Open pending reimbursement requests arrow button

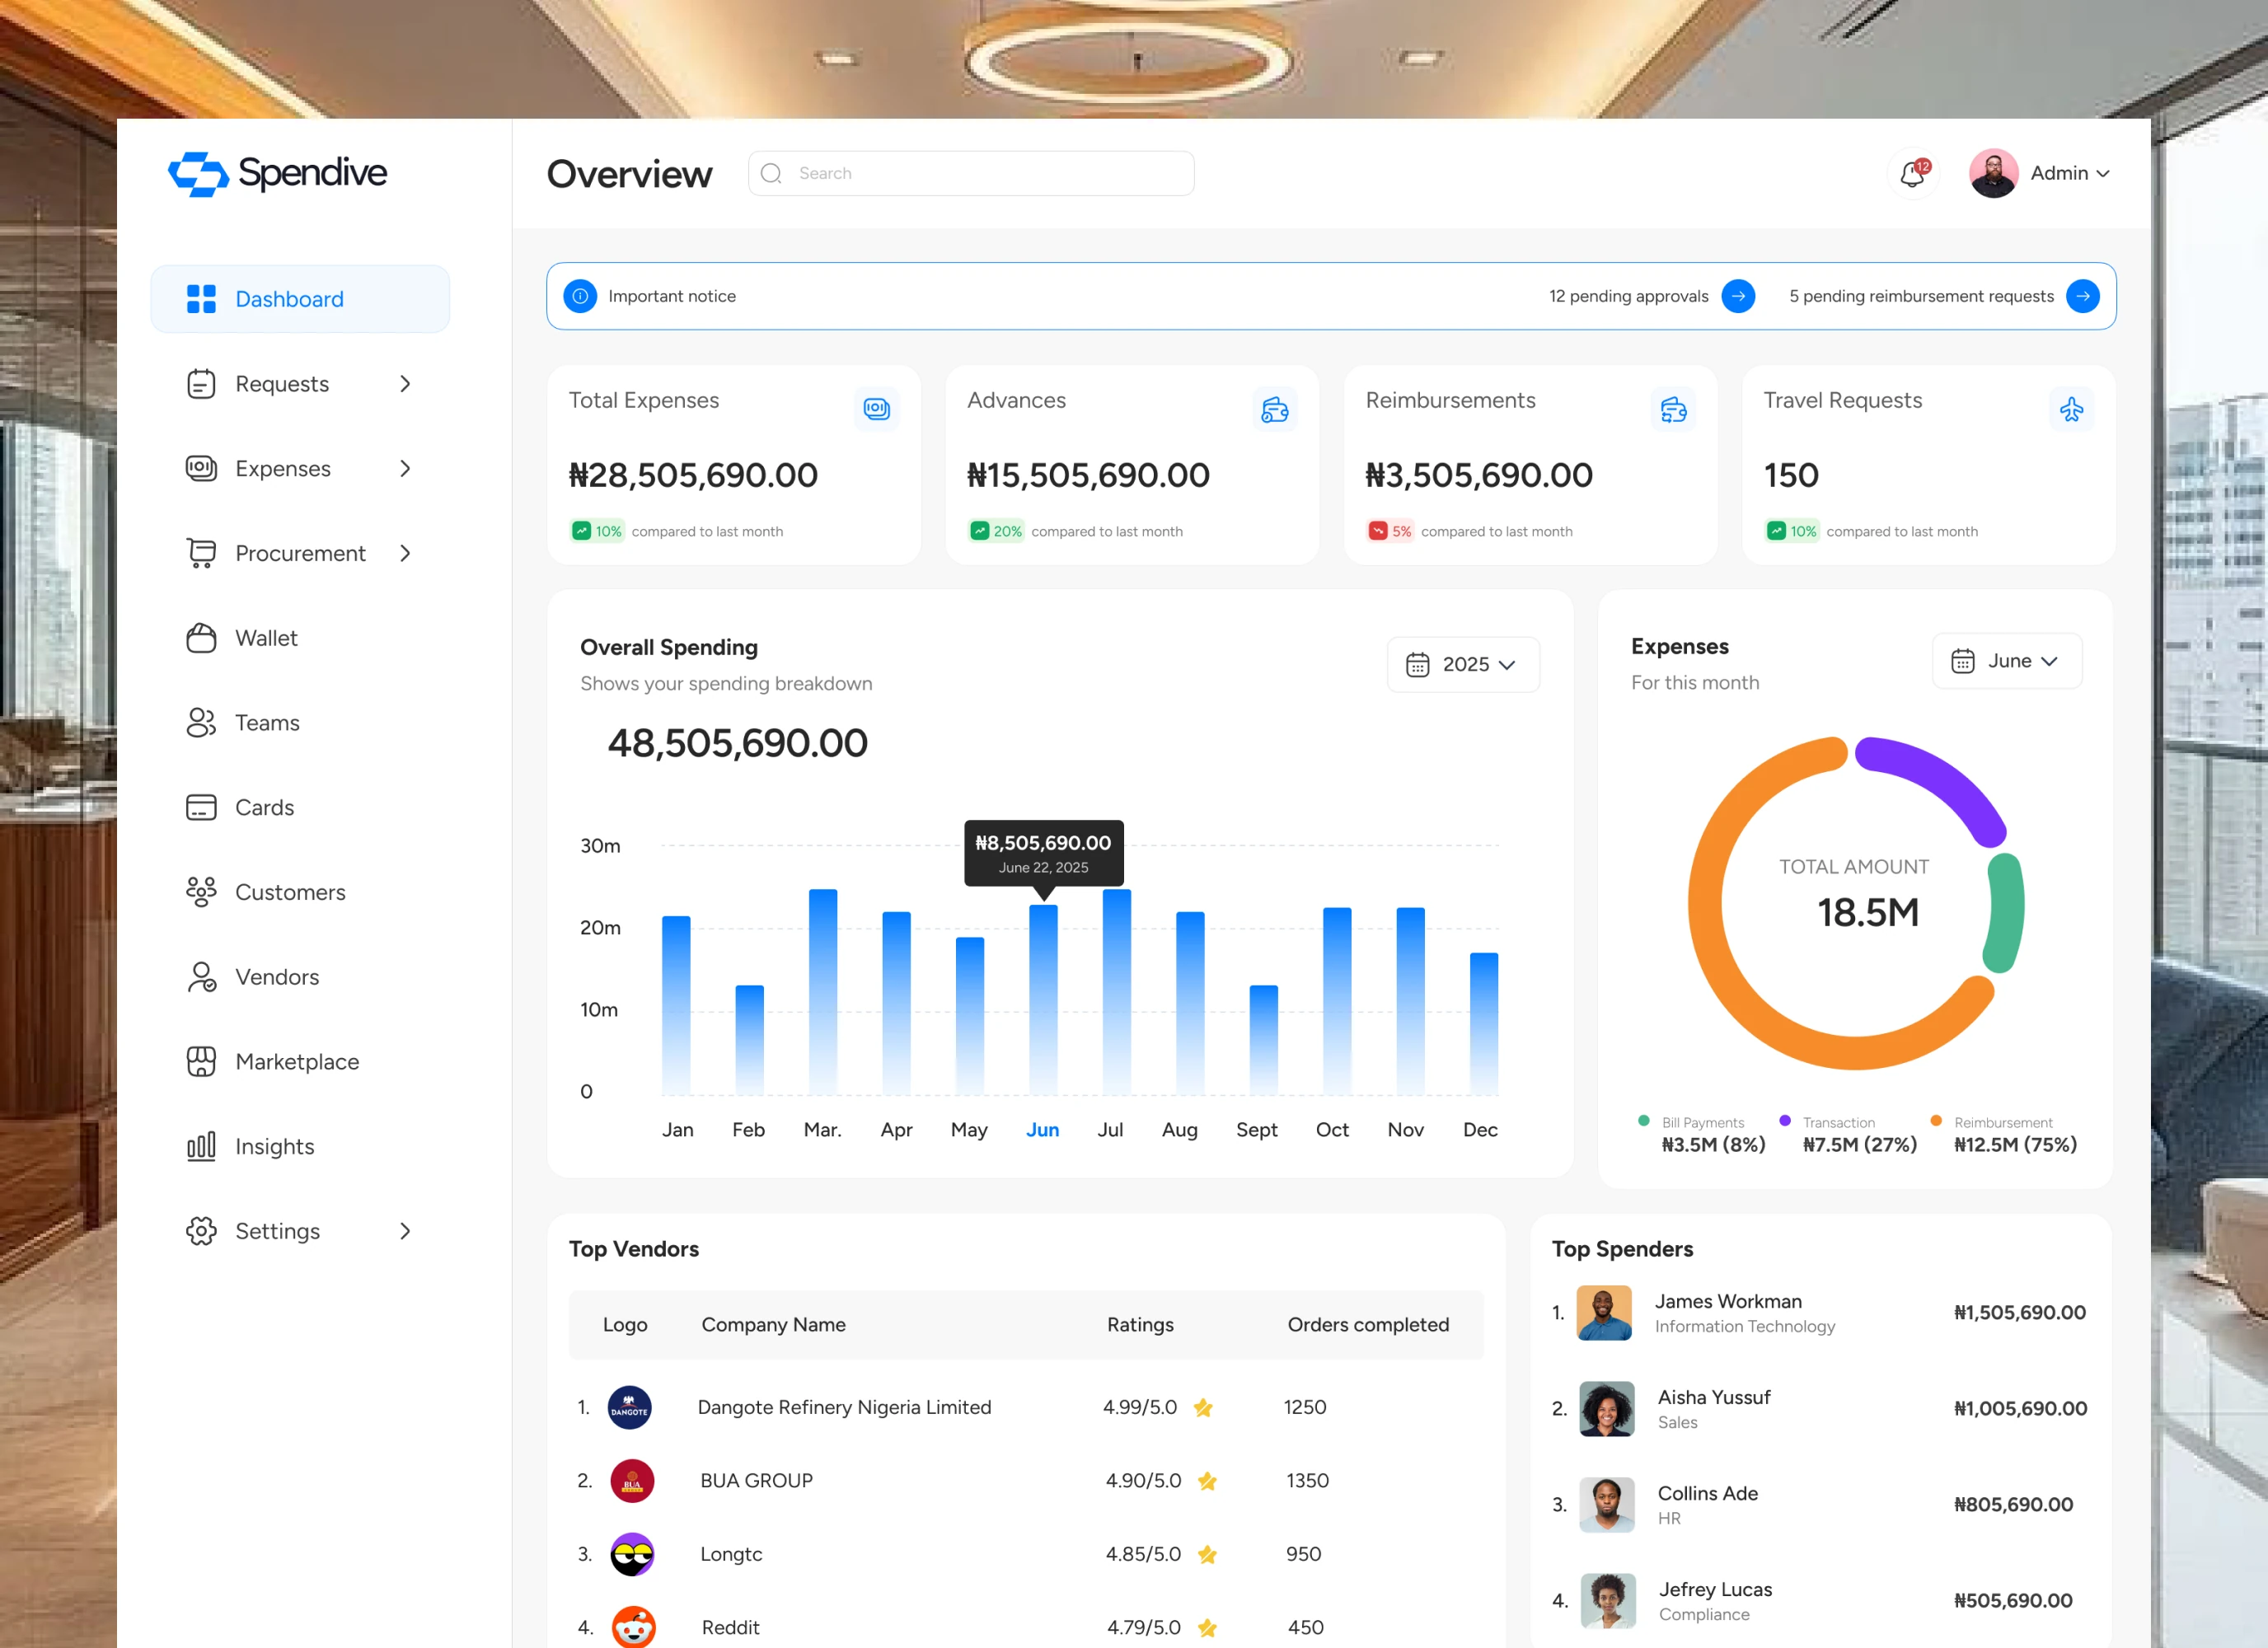(2083, 296)
